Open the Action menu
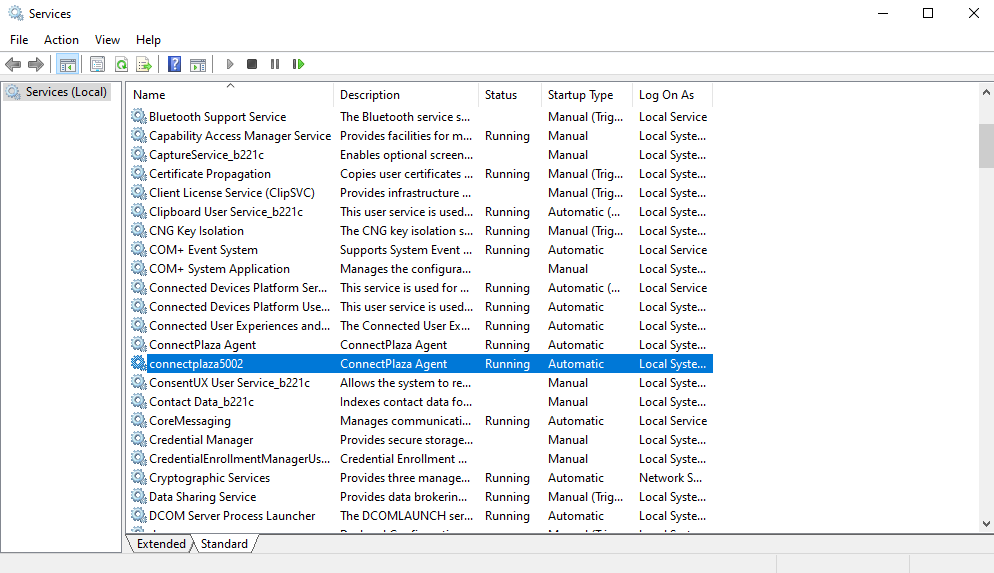This screenshot has height=573, width=994. click(x=61, y=39)
